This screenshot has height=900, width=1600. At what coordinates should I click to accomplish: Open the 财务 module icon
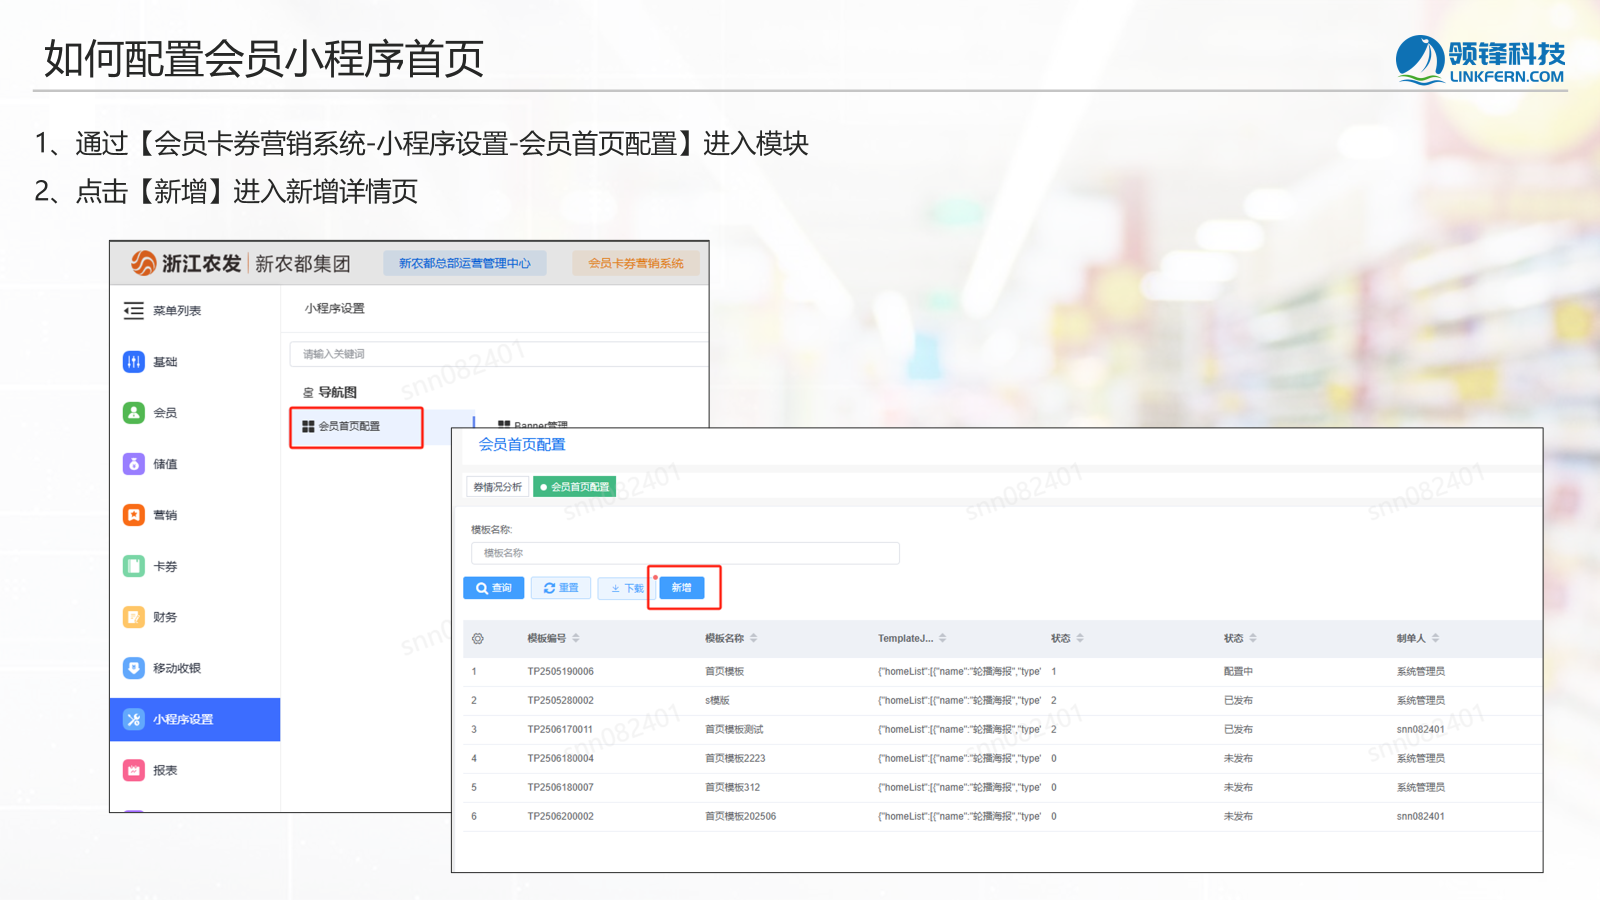point(134,617)
